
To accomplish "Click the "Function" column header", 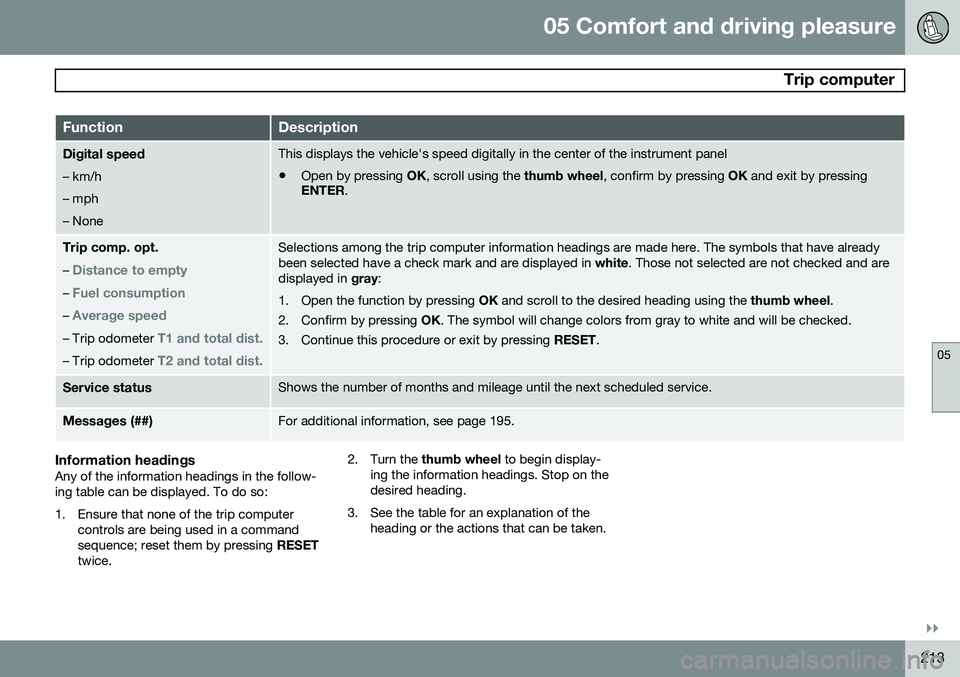I will point(92,127).
